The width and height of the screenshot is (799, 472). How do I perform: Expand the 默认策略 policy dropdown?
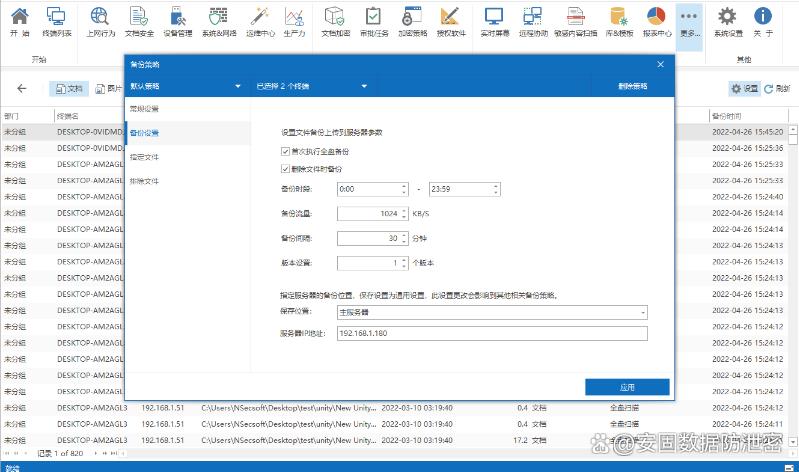(x=185, y=87)
